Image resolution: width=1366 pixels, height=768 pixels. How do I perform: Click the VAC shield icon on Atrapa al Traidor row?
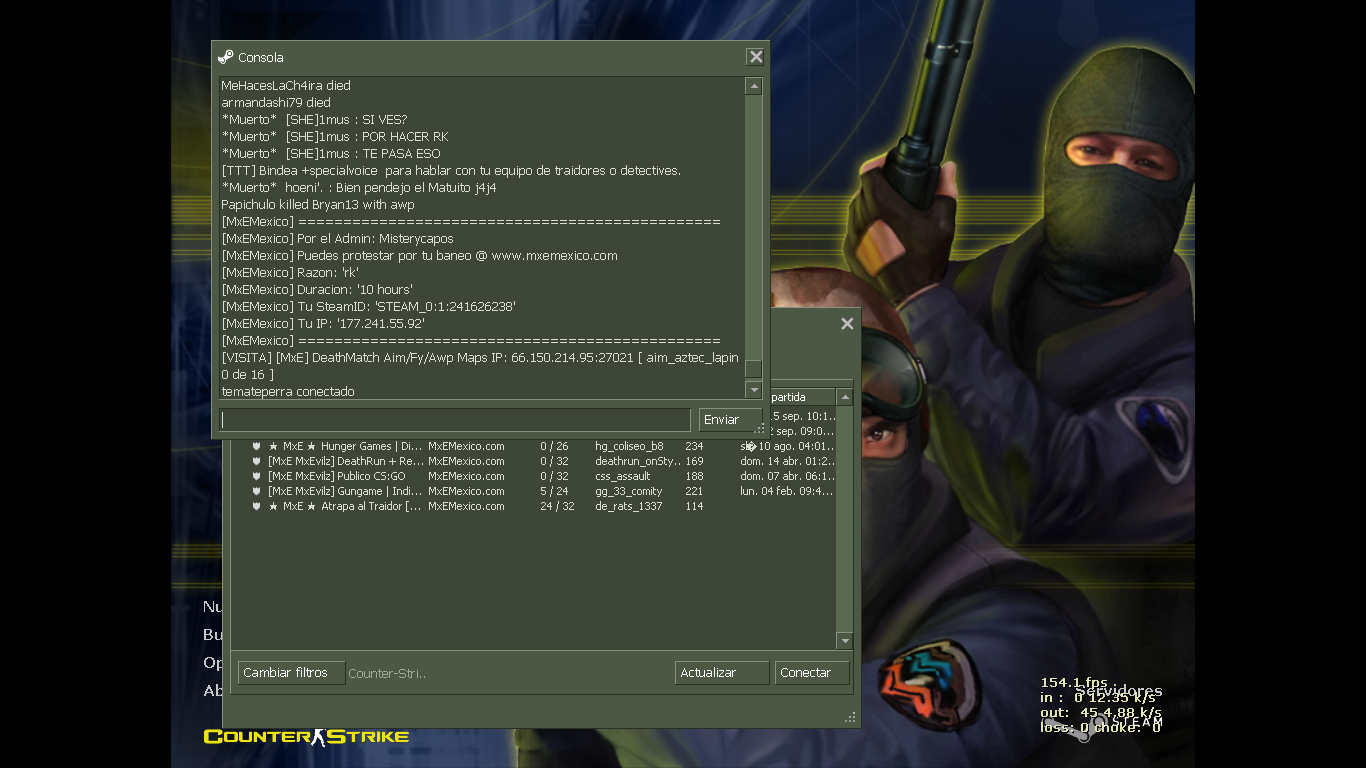click(x=257, y=506)
